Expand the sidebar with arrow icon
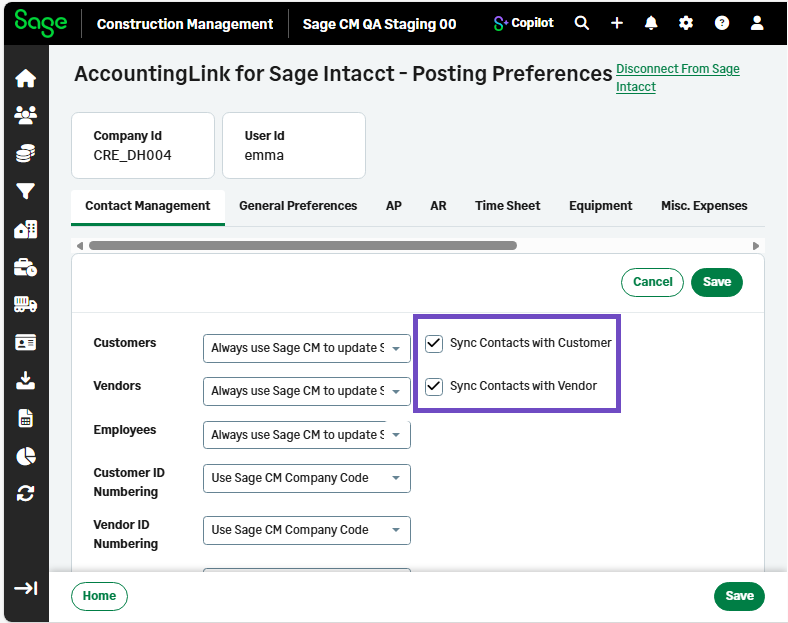Image resolution: width=788 pixels, height=623 pixels. (x=25, y=588)
